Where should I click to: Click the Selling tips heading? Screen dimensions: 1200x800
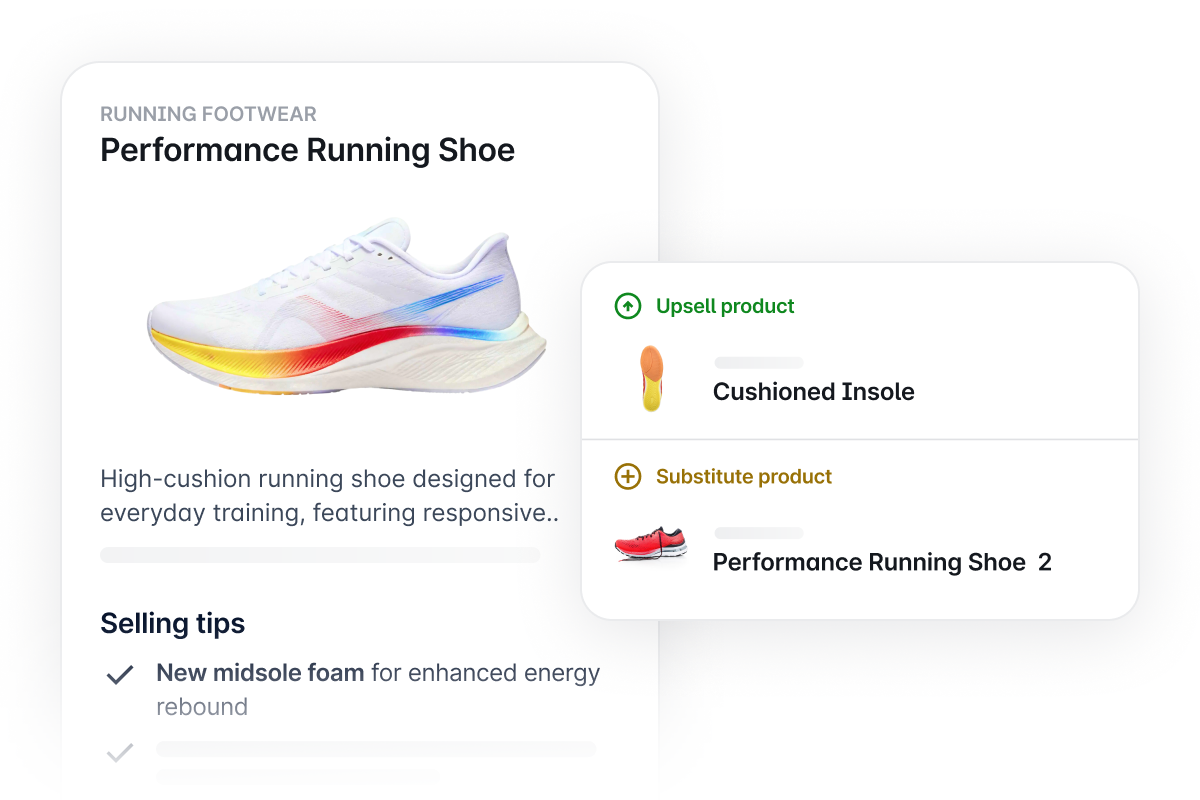click(172, 623)
